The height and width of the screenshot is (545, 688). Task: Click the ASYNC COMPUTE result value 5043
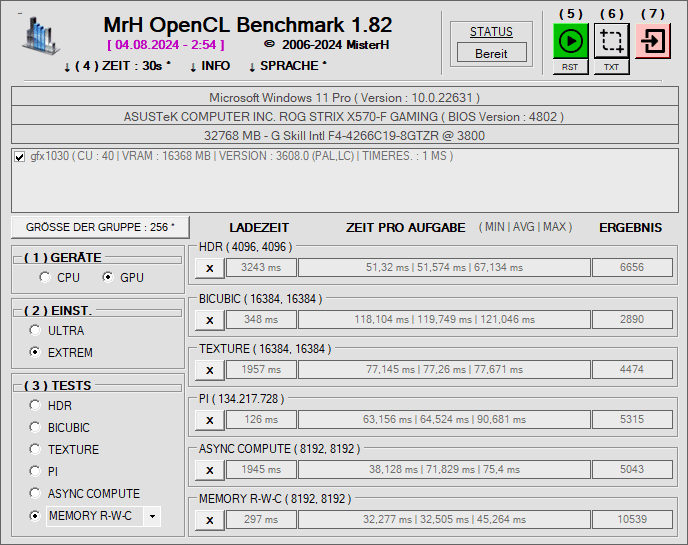pyautogui.click(x=632, y=470)
